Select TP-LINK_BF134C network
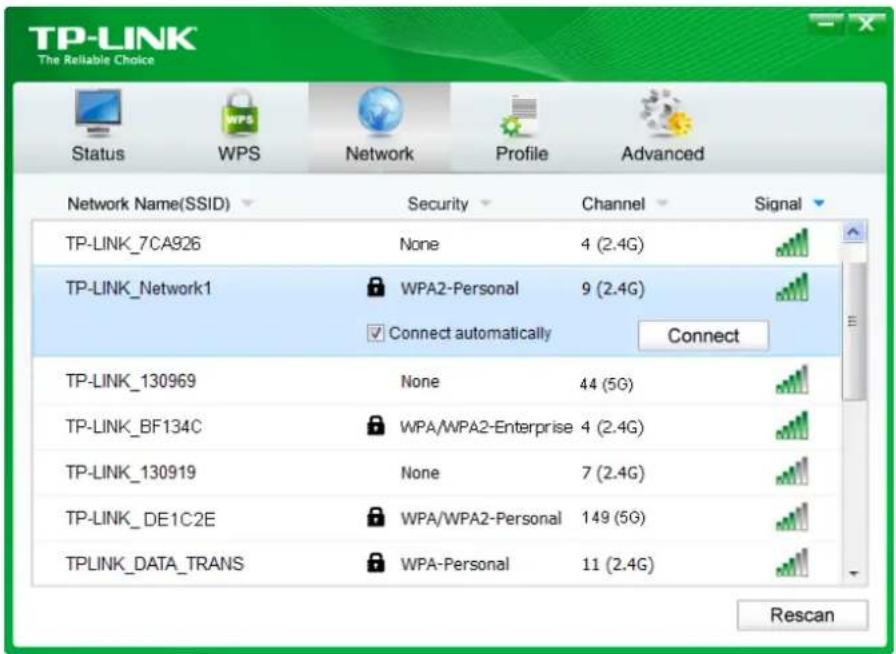The width and height of the screenshot is (896, 654). coord(437,426)
